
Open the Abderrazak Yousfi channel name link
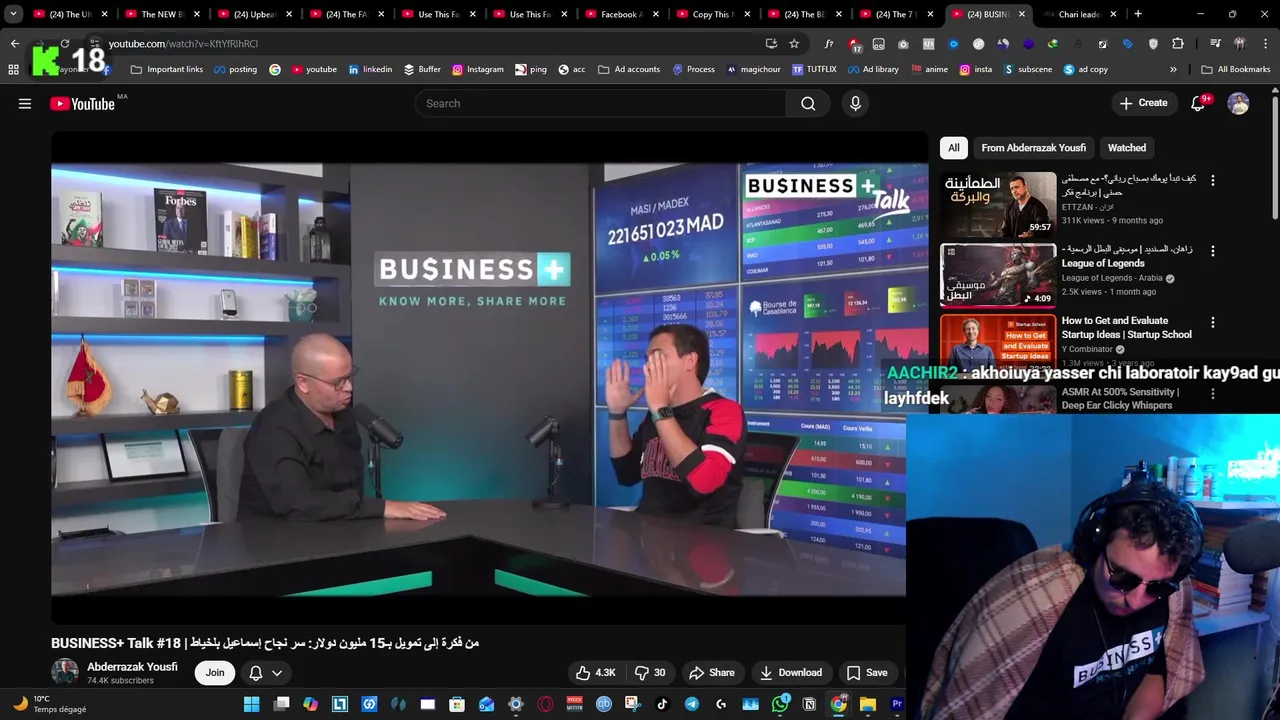point(132,667)
